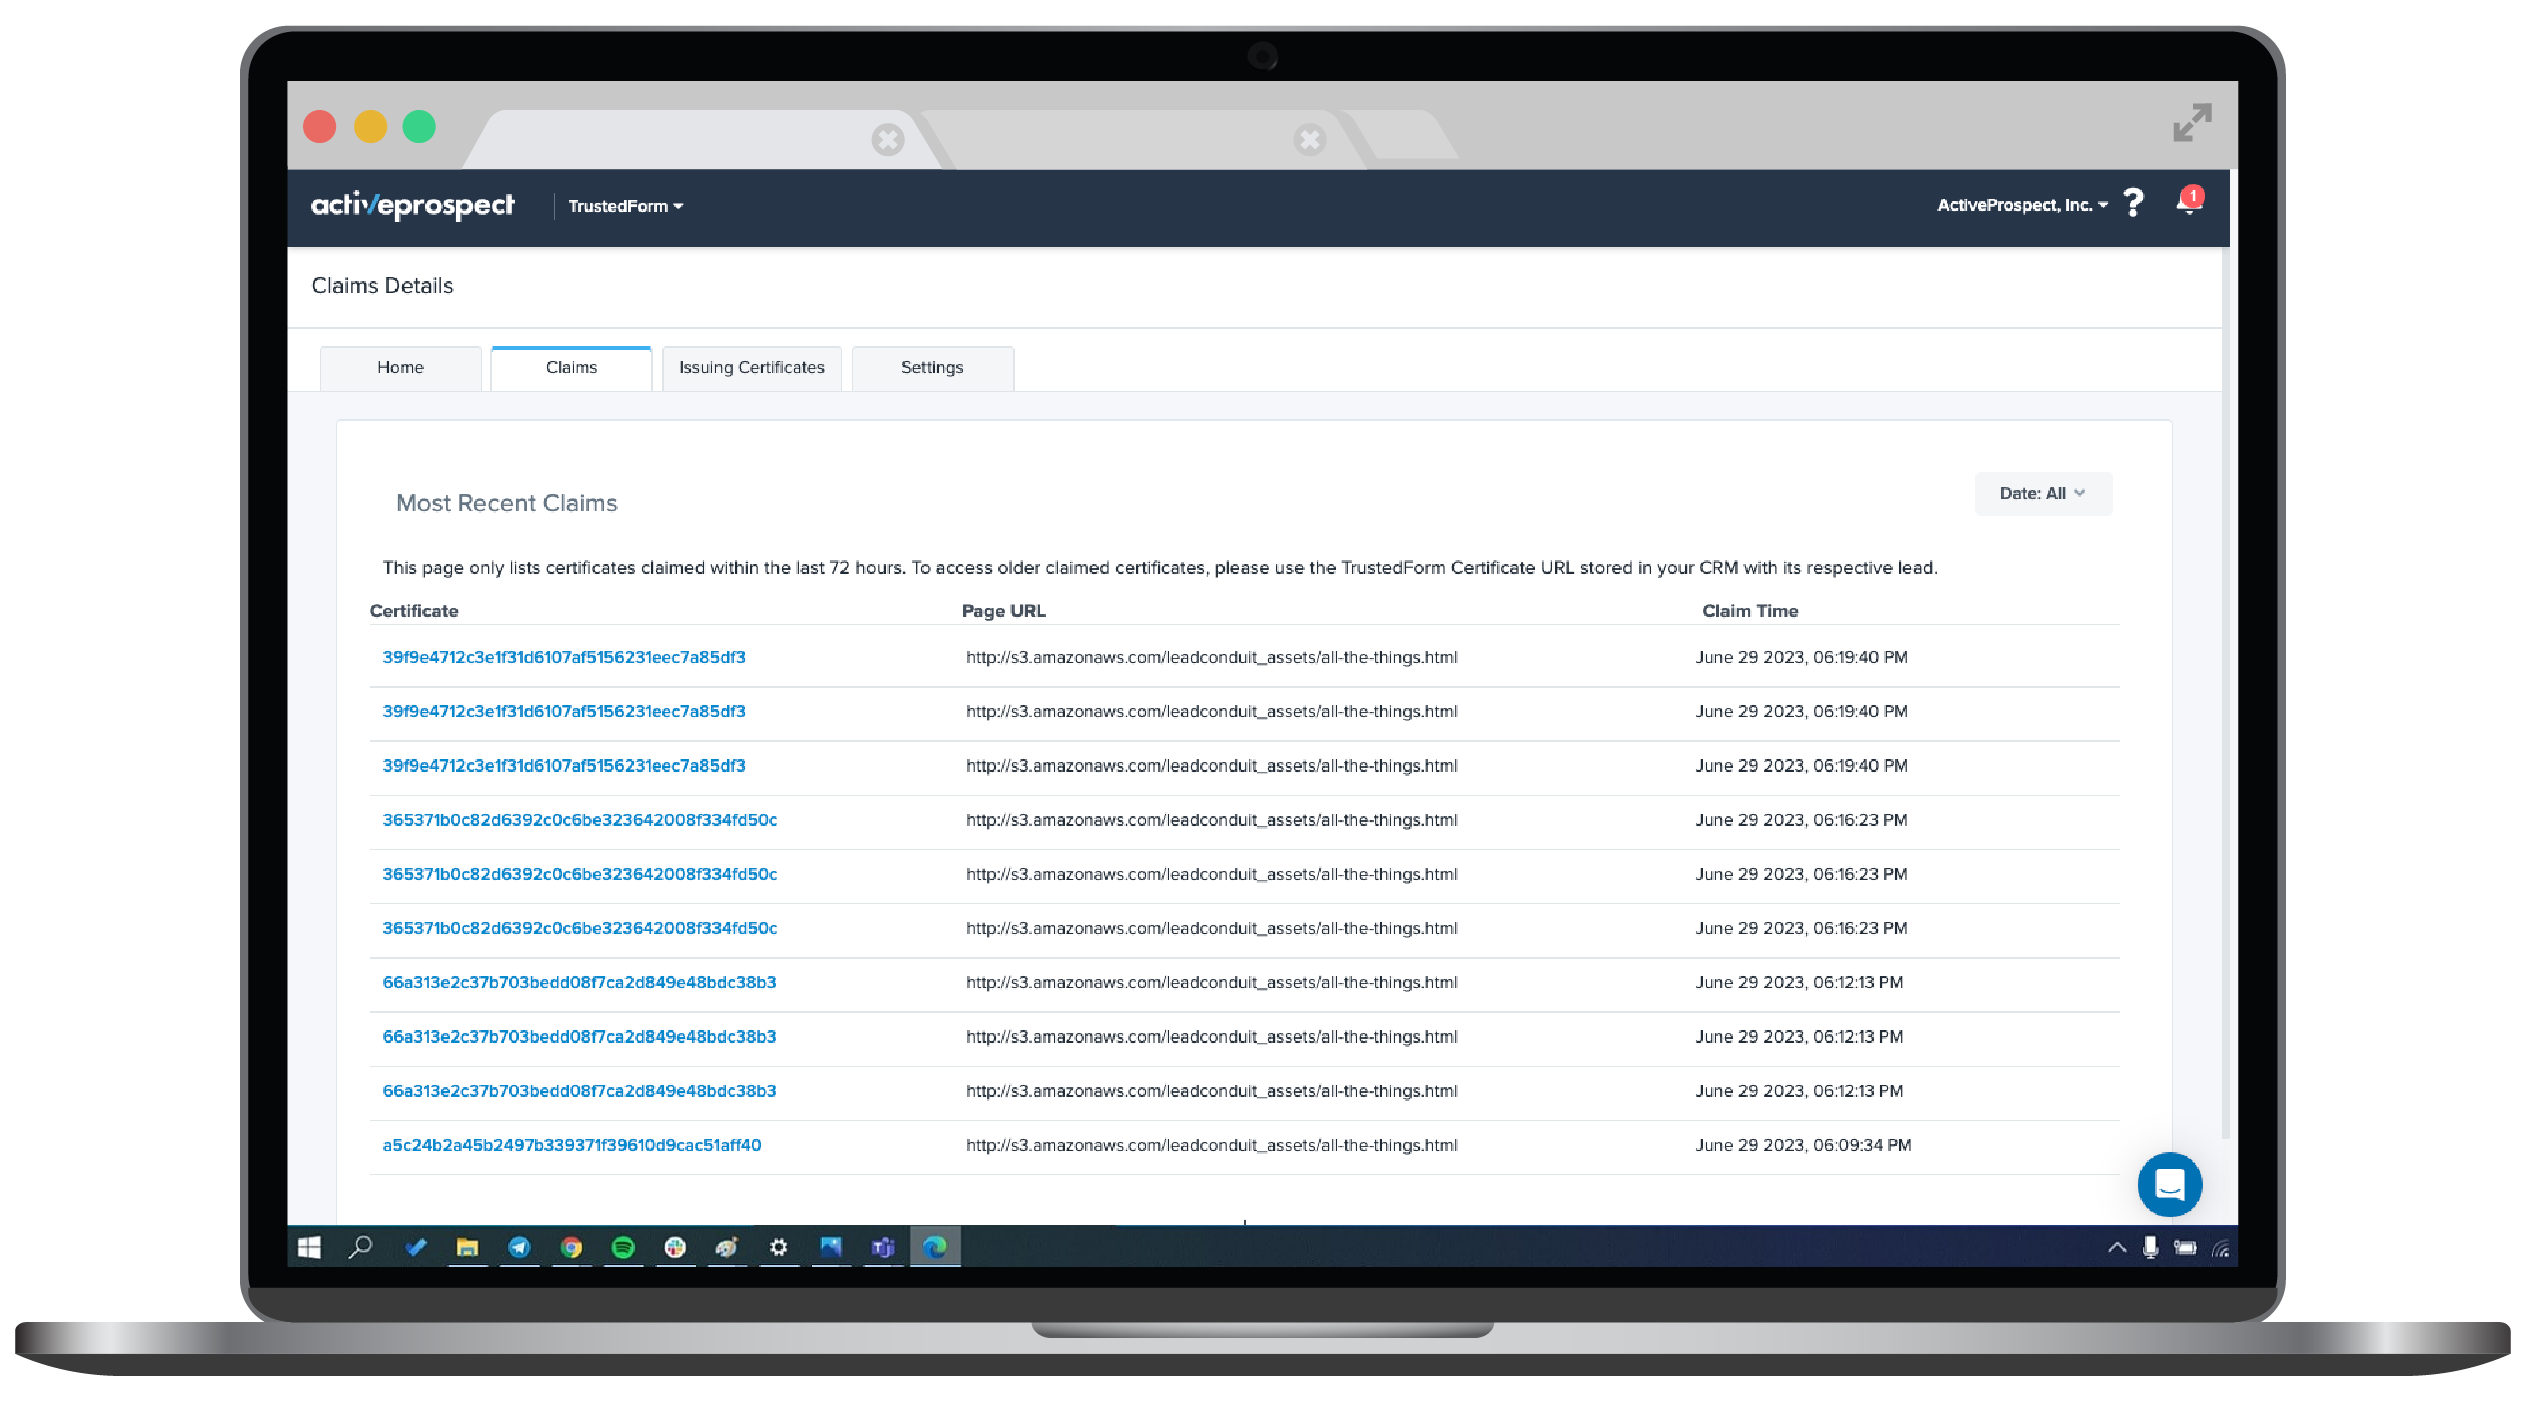Viewport: 2526px width, 1401px height.
Task: Show hidden system tray icons chevron
Action: tap(2116, 1247)
